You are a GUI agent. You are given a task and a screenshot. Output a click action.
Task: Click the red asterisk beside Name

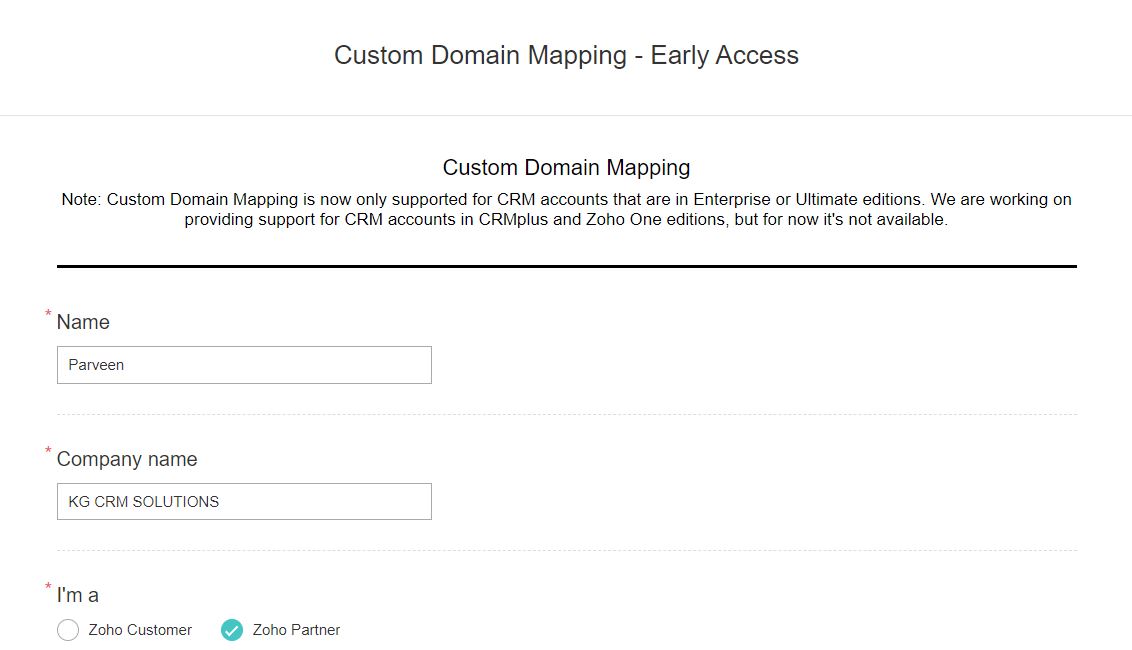[x=48, y=315]
